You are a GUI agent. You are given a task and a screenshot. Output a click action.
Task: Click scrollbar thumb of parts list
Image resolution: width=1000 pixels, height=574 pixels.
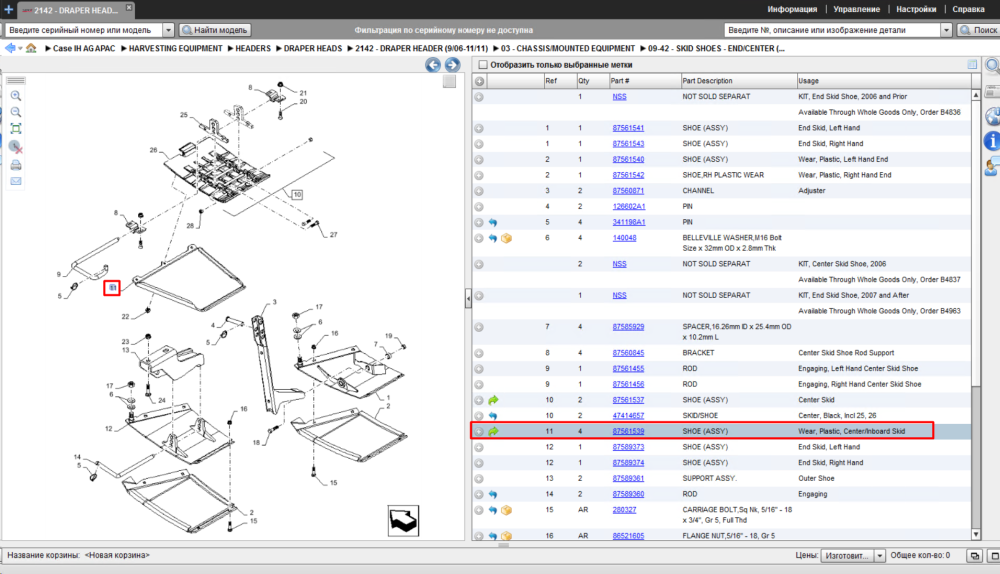(x=976, y=242)
